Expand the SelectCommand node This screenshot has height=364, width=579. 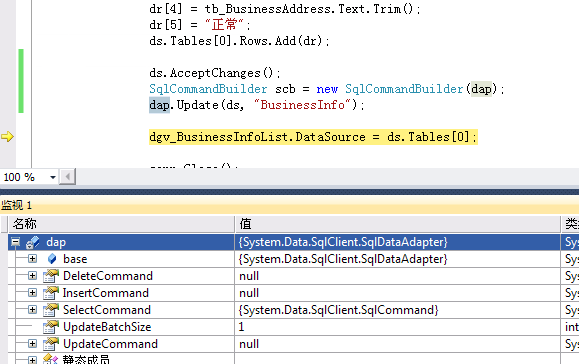32,310
